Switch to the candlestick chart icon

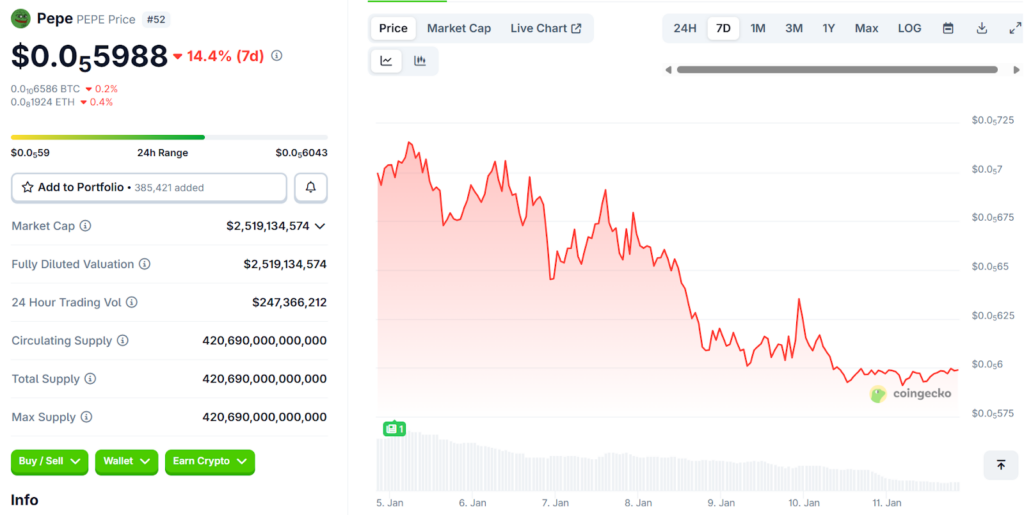pos(420,61)
